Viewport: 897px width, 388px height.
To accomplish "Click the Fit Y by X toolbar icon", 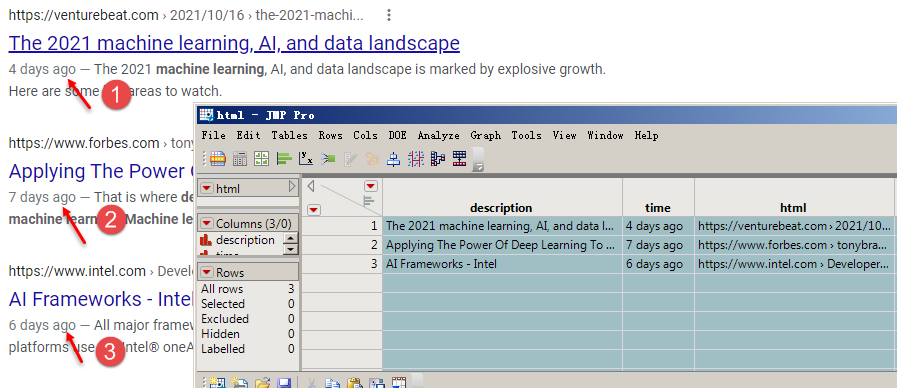I will (x=305, y=159).
